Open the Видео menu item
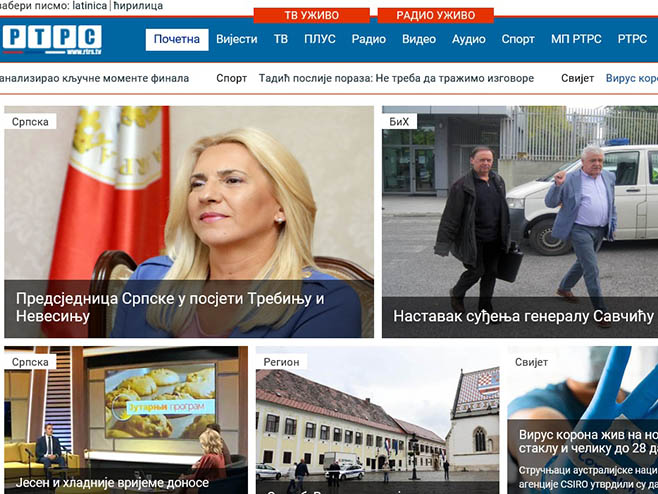Screen dimensions: 658x494 tap(419, 39)
